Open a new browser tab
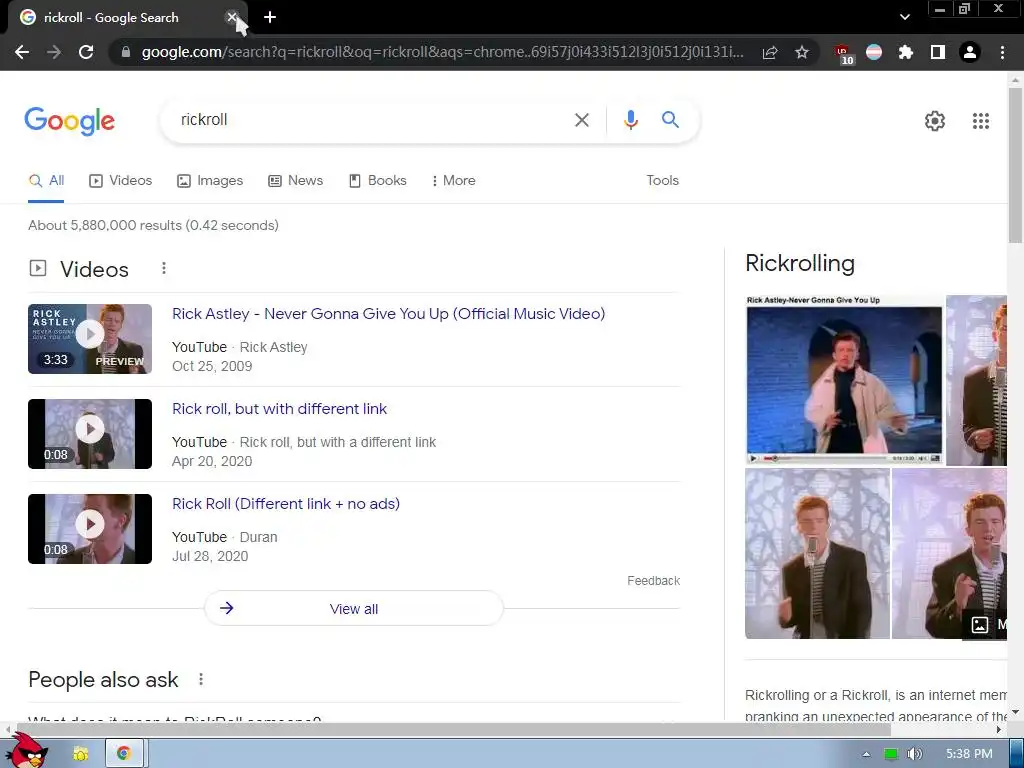The width and height of the screenshot is (1024, 768). [270, 18]
